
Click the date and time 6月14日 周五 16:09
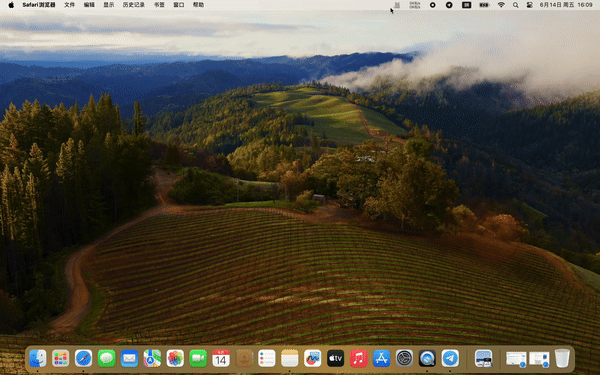(x=566, y=5)
